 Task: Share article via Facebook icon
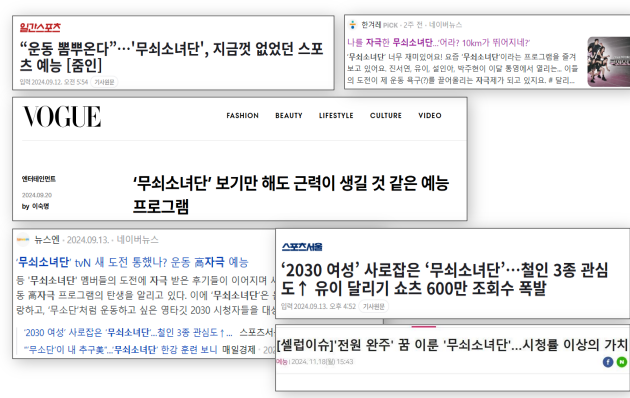[608, 362]
